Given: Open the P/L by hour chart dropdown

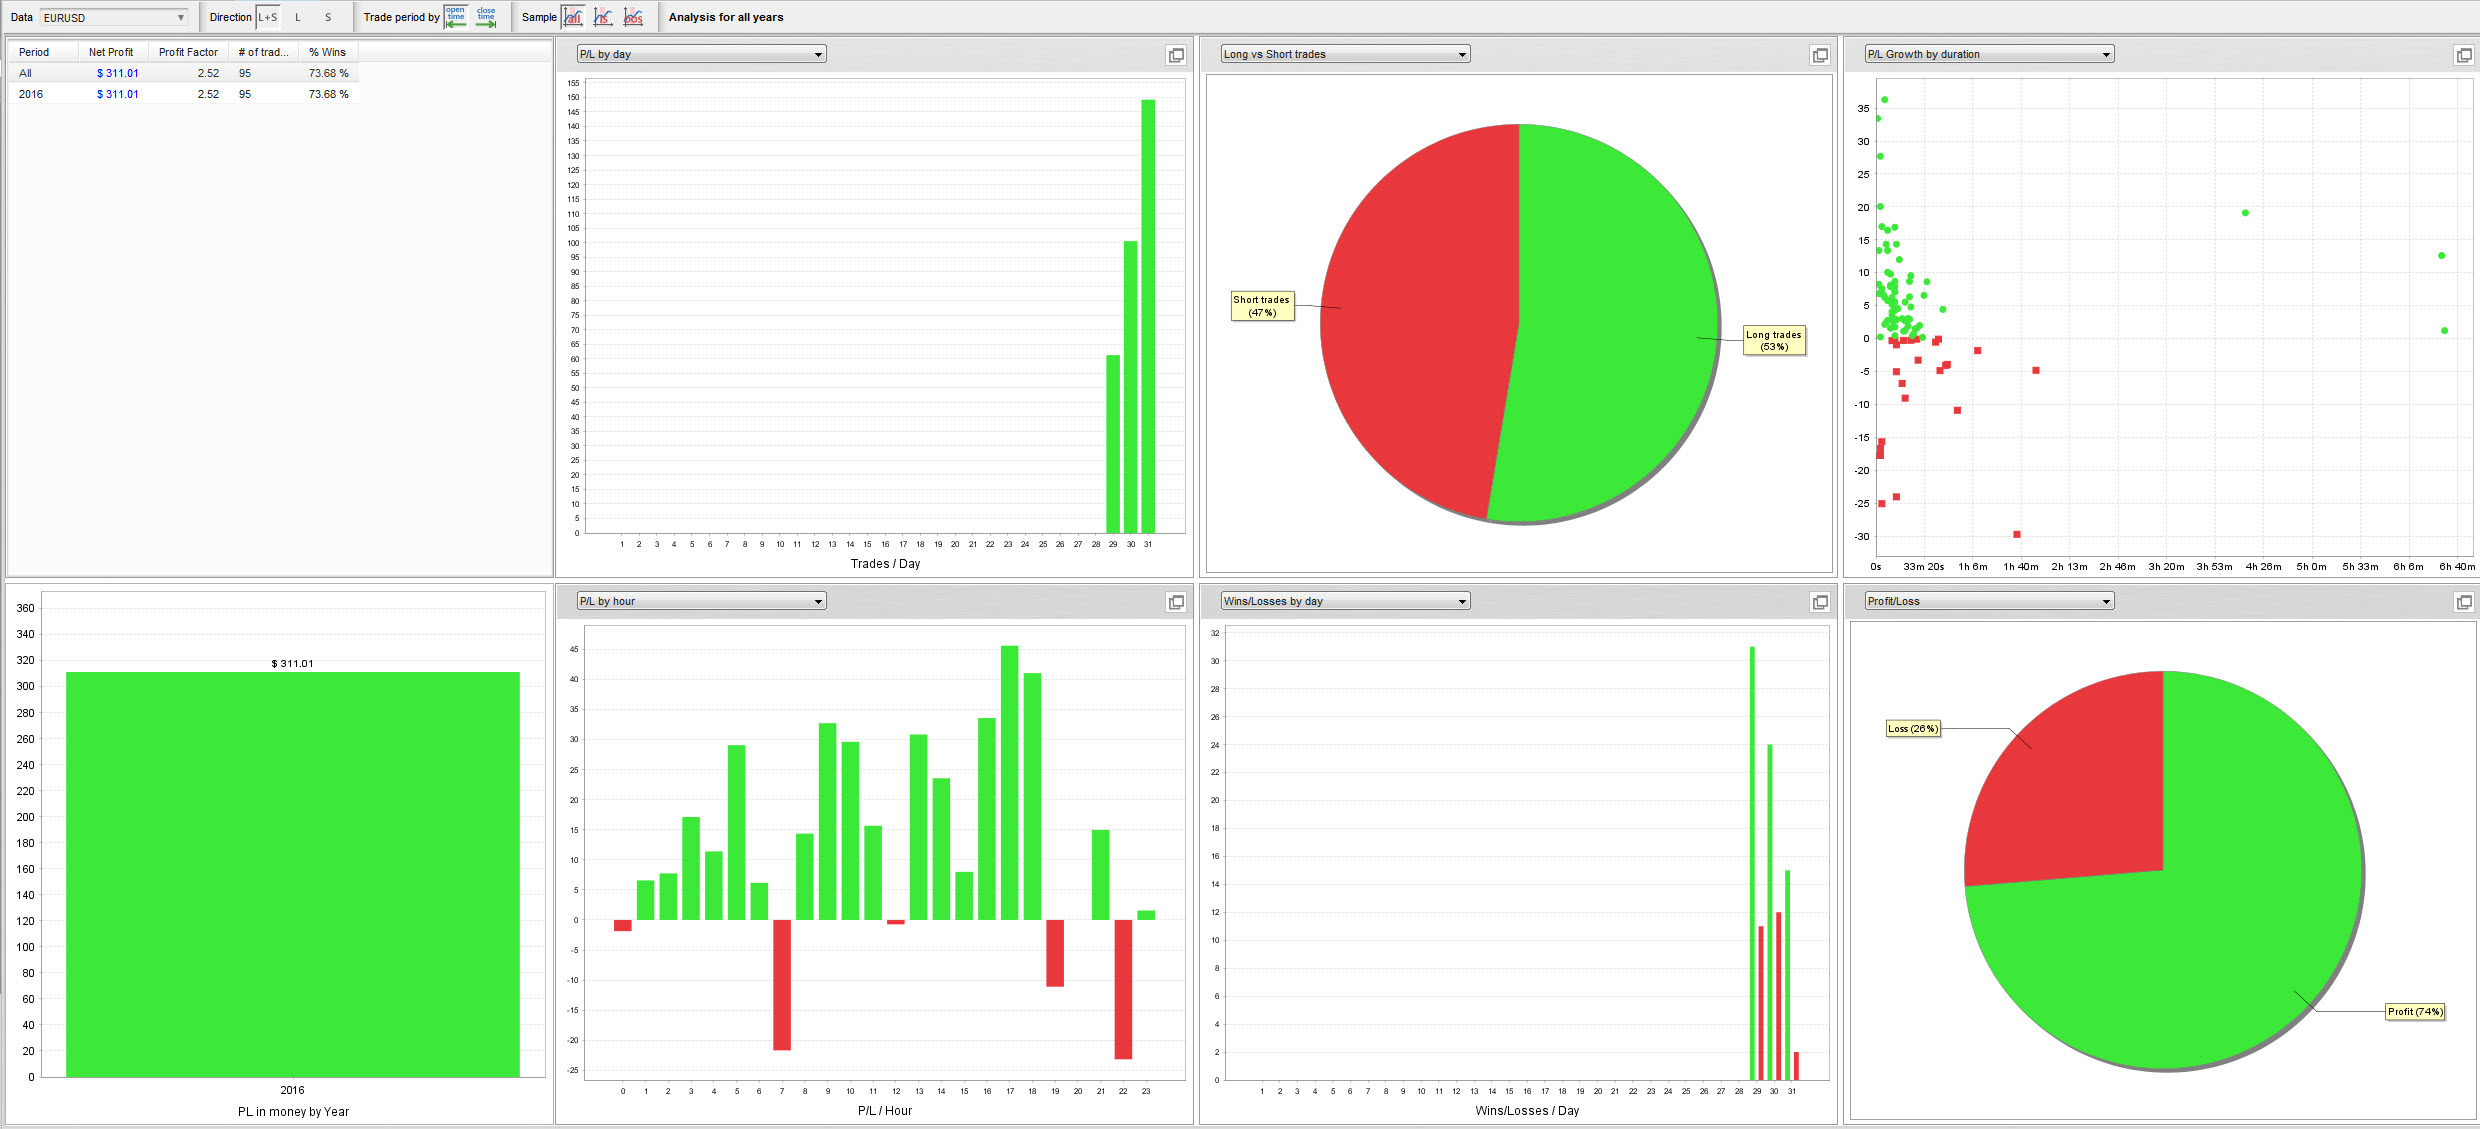Looking at the screenshot, I should (702, 601).
